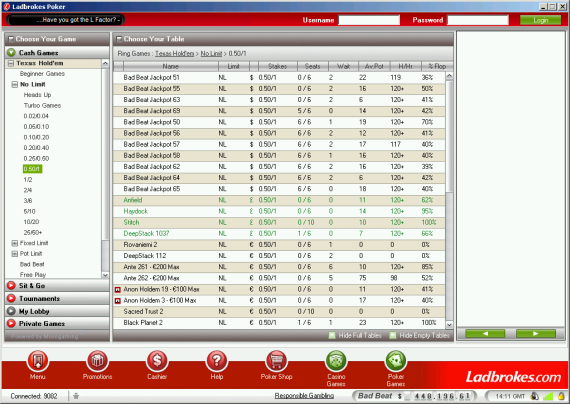Click the padlock icon in status bar
The width and height of the screenshot is (570, 404).
(x=562, y=396)
